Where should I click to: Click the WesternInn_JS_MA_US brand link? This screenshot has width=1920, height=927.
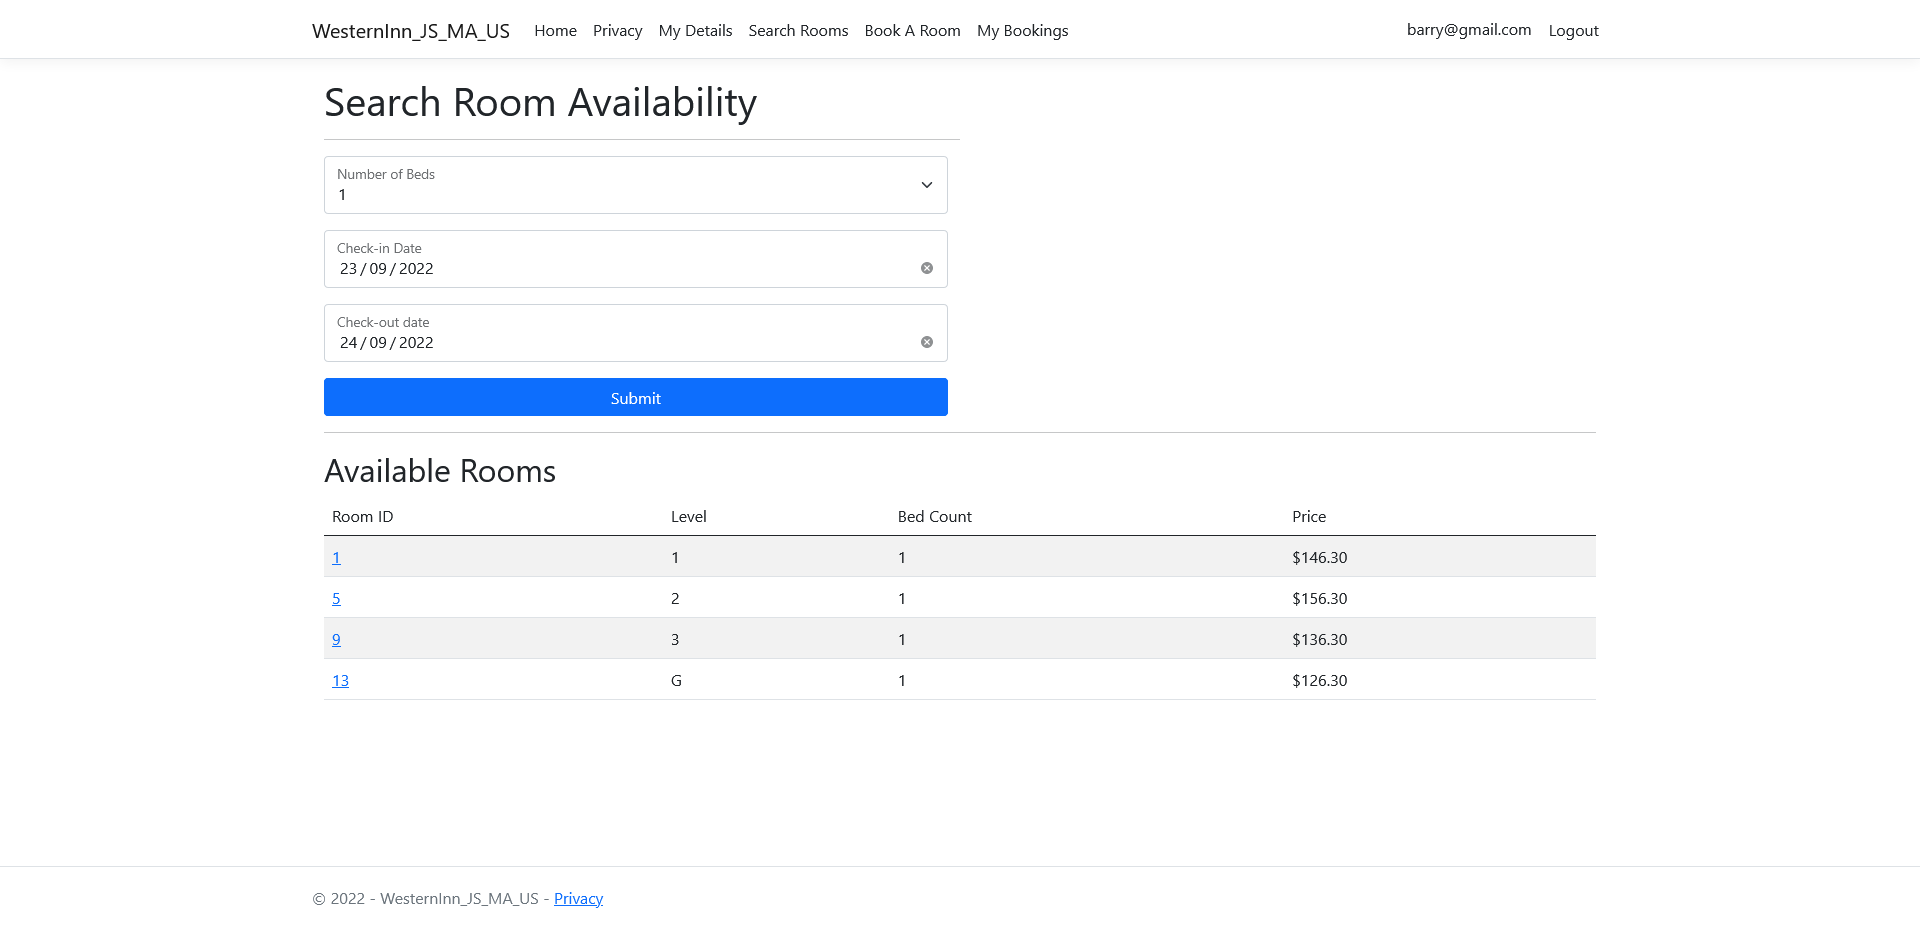pos(411,31)
